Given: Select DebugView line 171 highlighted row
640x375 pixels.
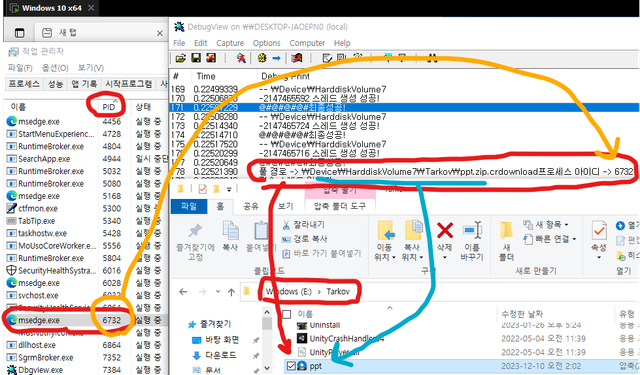Looking at the screenshot, I should pos(404,107).
